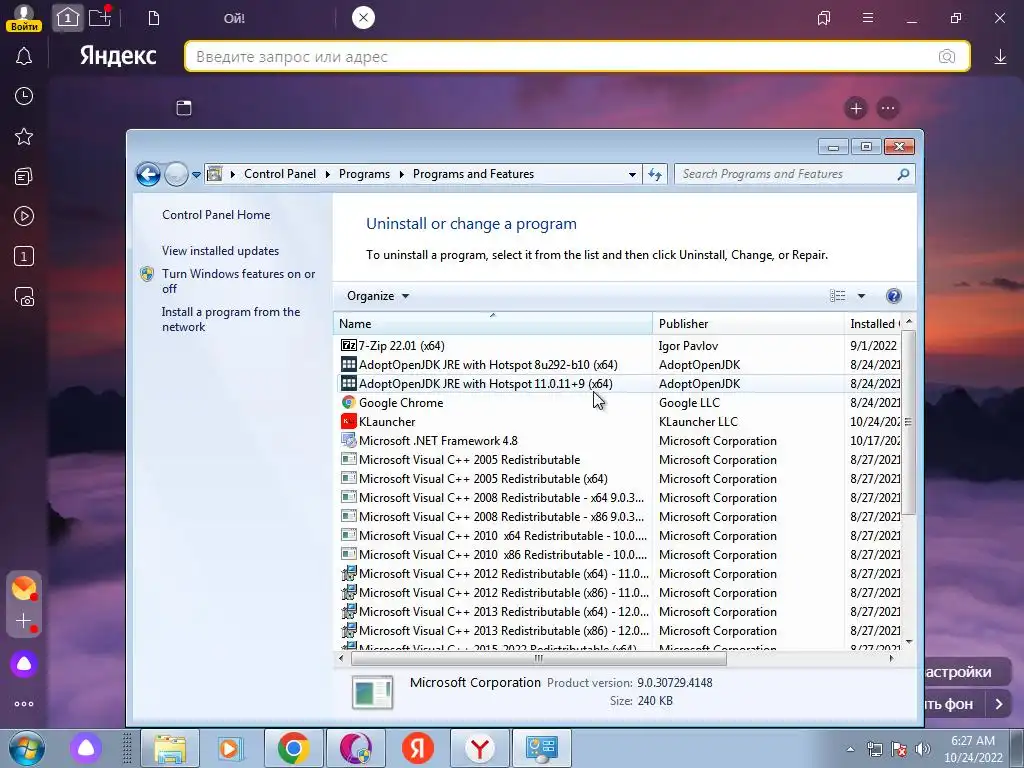Viewport: 1024px width, 768px height.
Task: Add a new tab group
Action: 101,17
